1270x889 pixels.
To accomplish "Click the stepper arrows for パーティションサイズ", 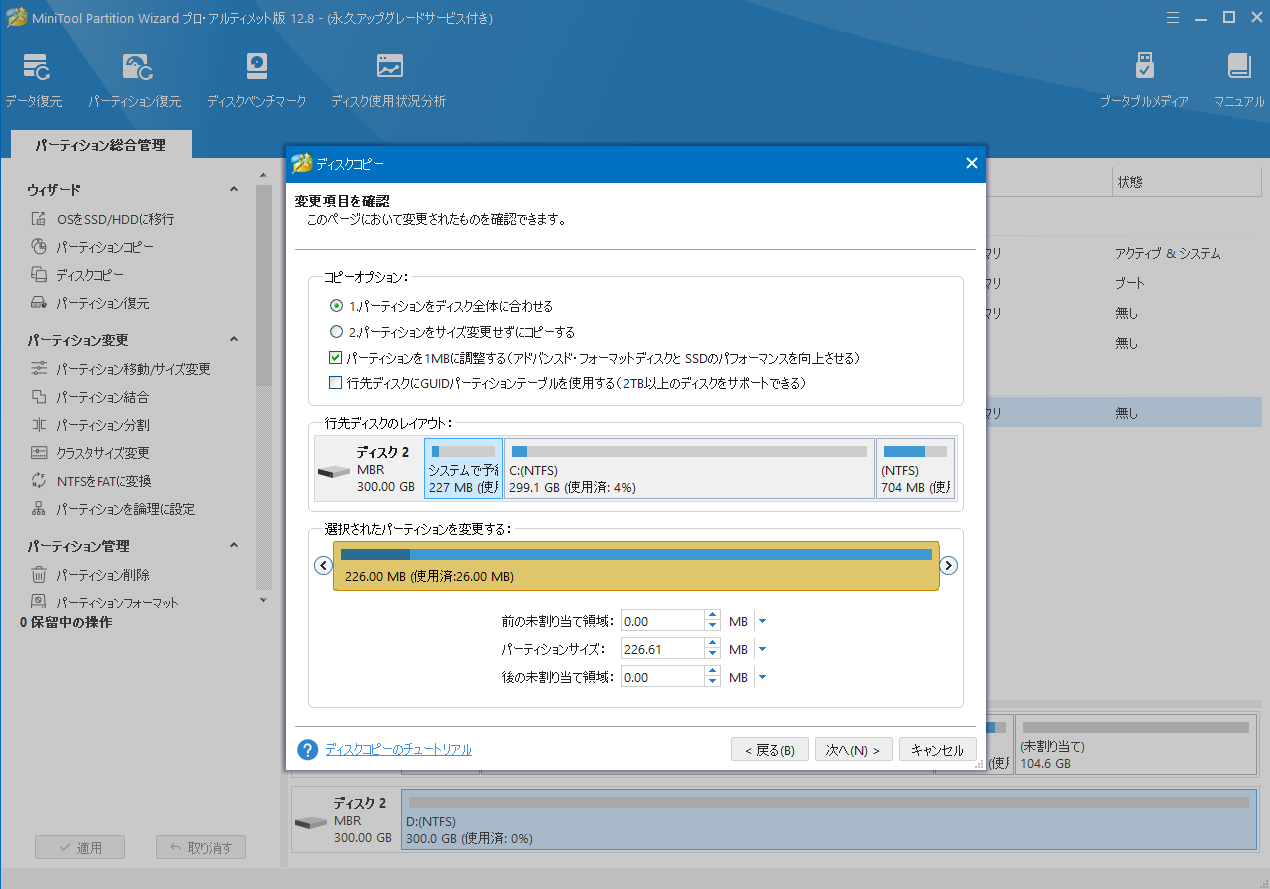I will click(712, 649).
